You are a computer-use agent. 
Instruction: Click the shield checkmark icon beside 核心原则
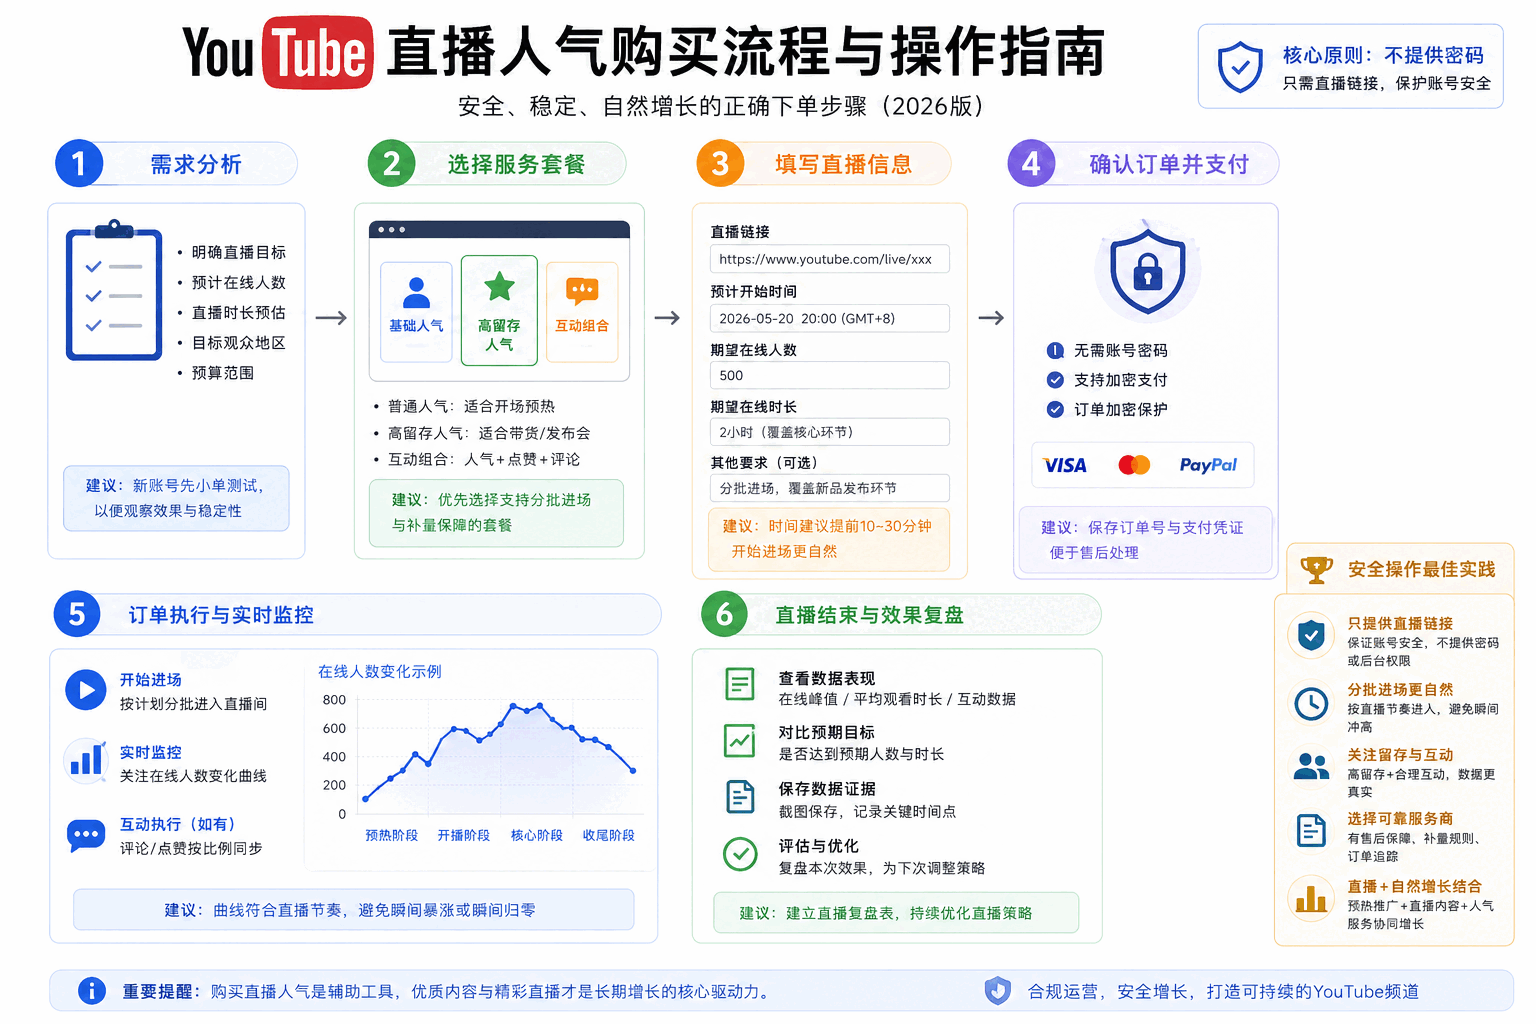point(1240,66)
